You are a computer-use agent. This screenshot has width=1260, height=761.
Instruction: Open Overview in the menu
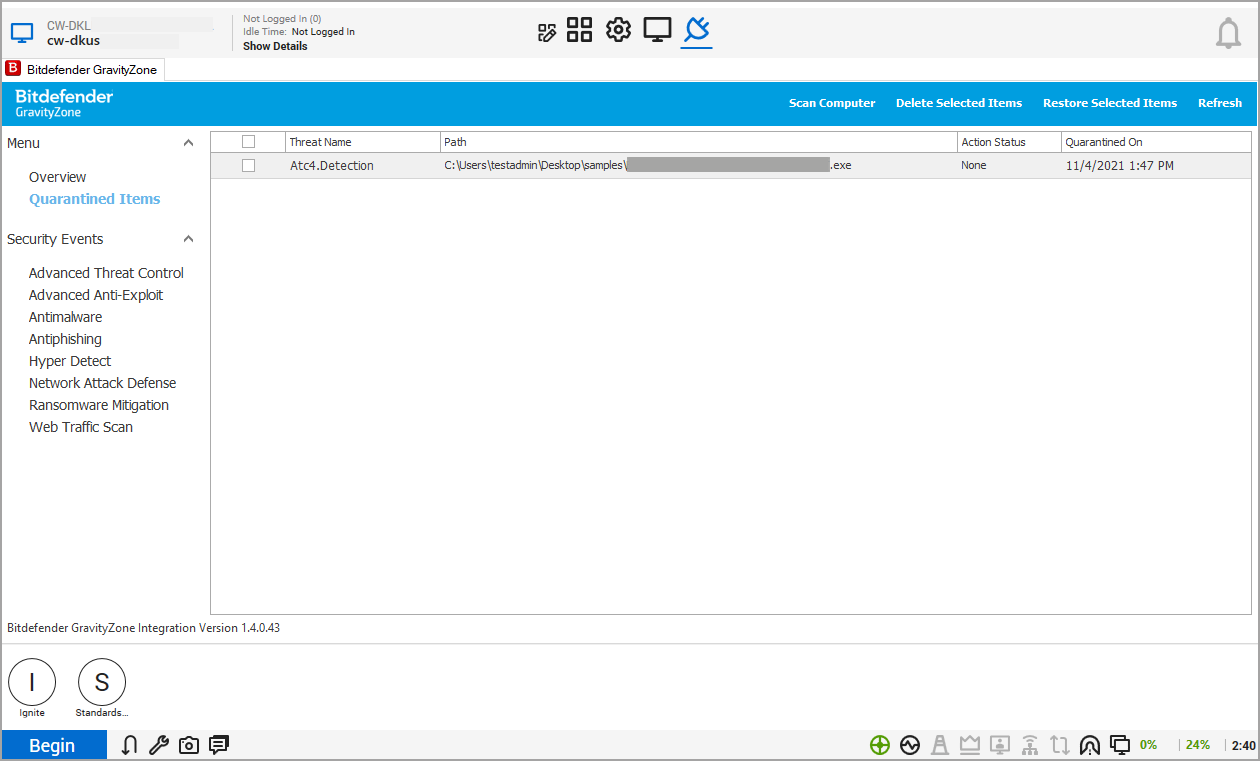point(58,177)
